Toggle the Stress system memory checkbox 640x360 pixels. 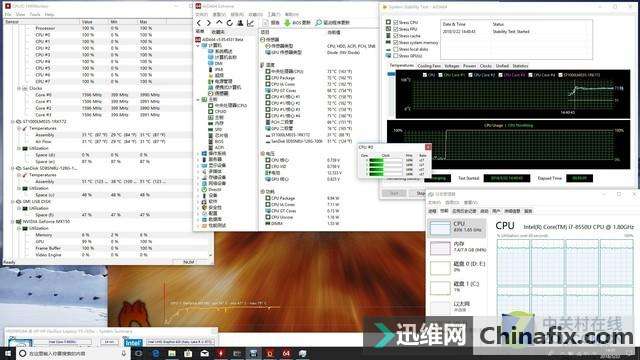pyautogui.click(x=396, y=42)
